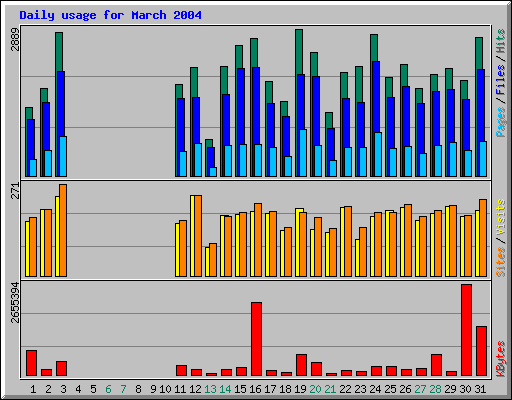
Task: Click day 7 weekend label
Action: [x=123, y=389]
